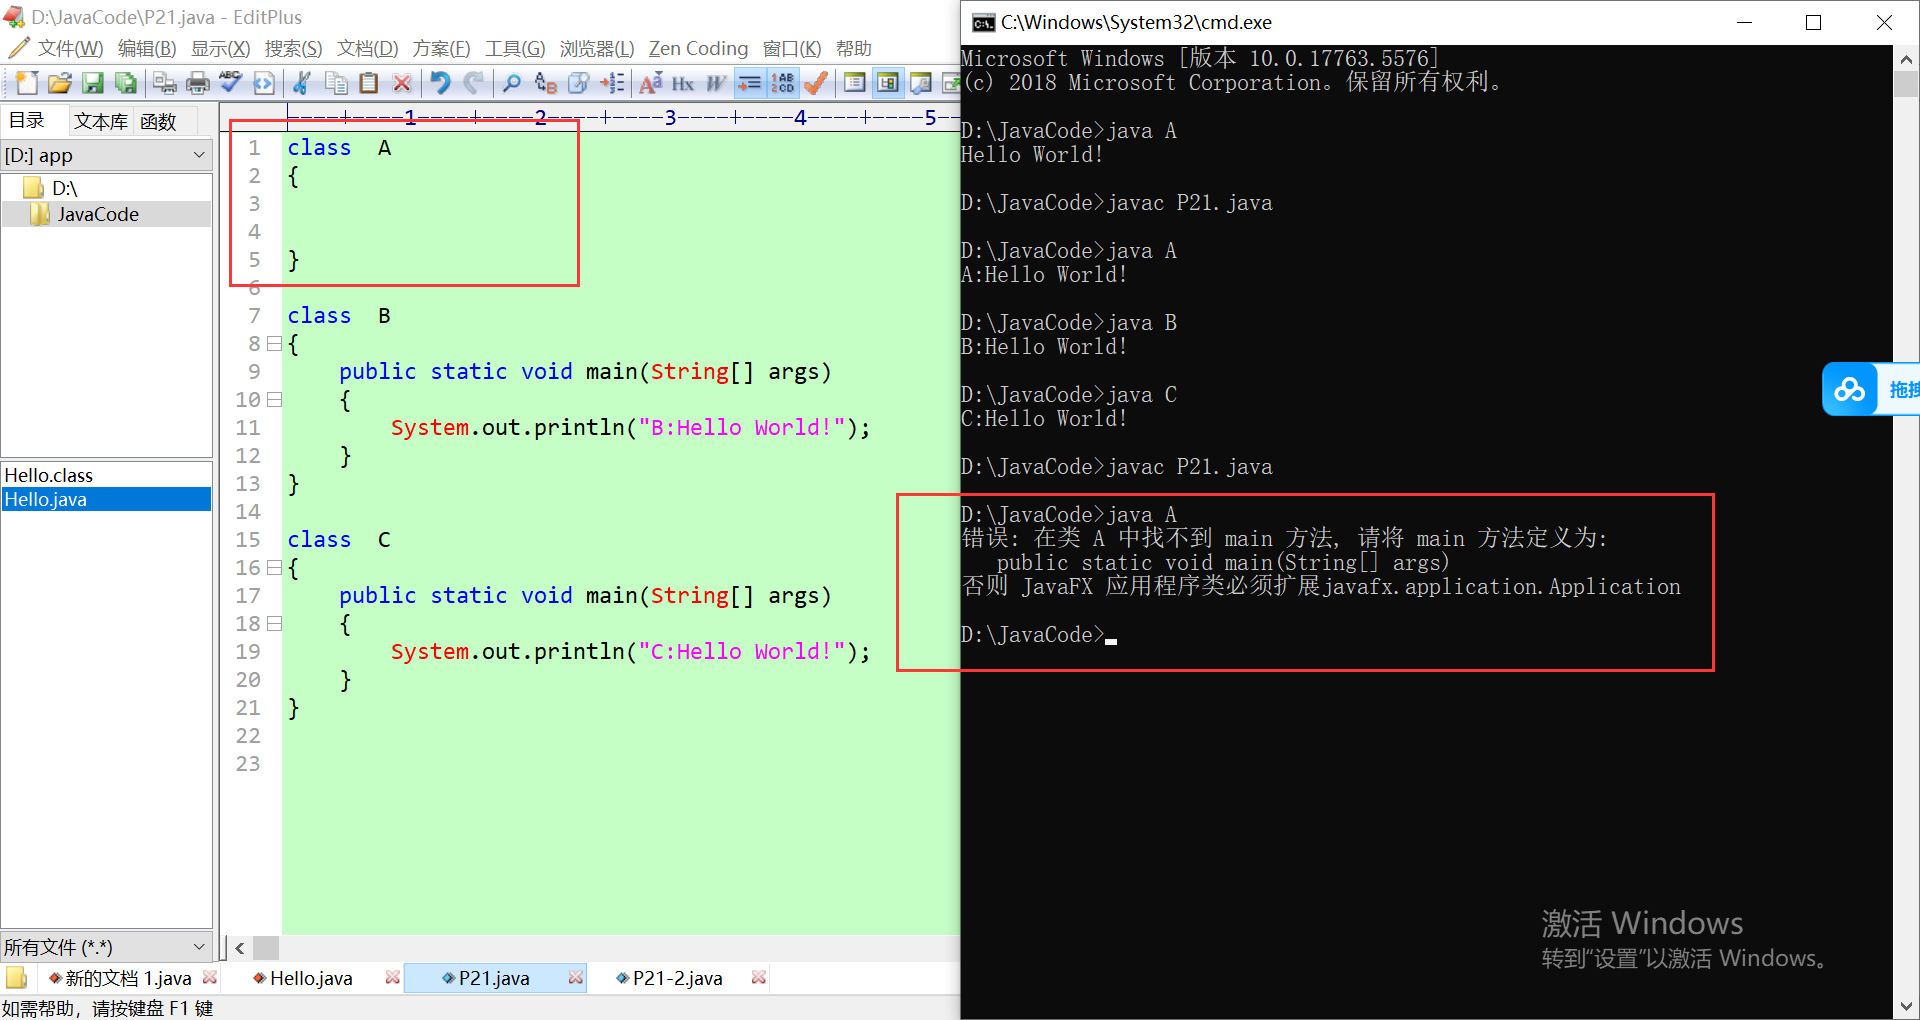Switch to the 目录 sidebar tab
The width and height of the screenshot is (1920, 1020).
[x=27, y=120]
